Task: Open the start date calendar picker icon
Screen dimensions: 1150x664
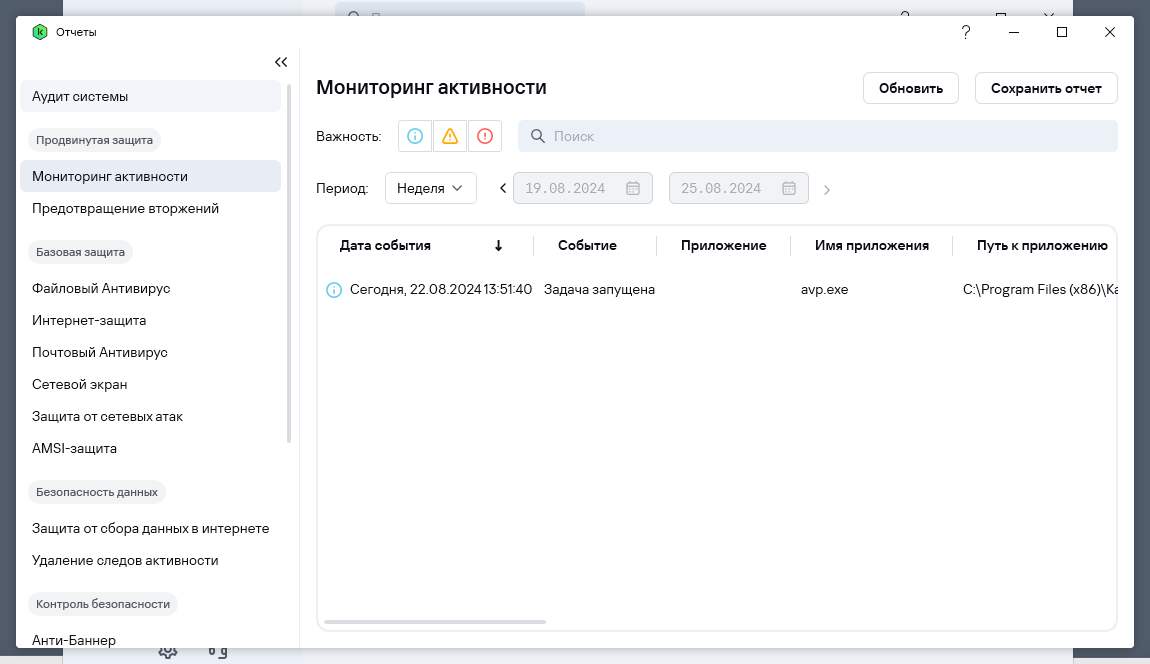Action: pyautogui.click(x=633, y=188)
